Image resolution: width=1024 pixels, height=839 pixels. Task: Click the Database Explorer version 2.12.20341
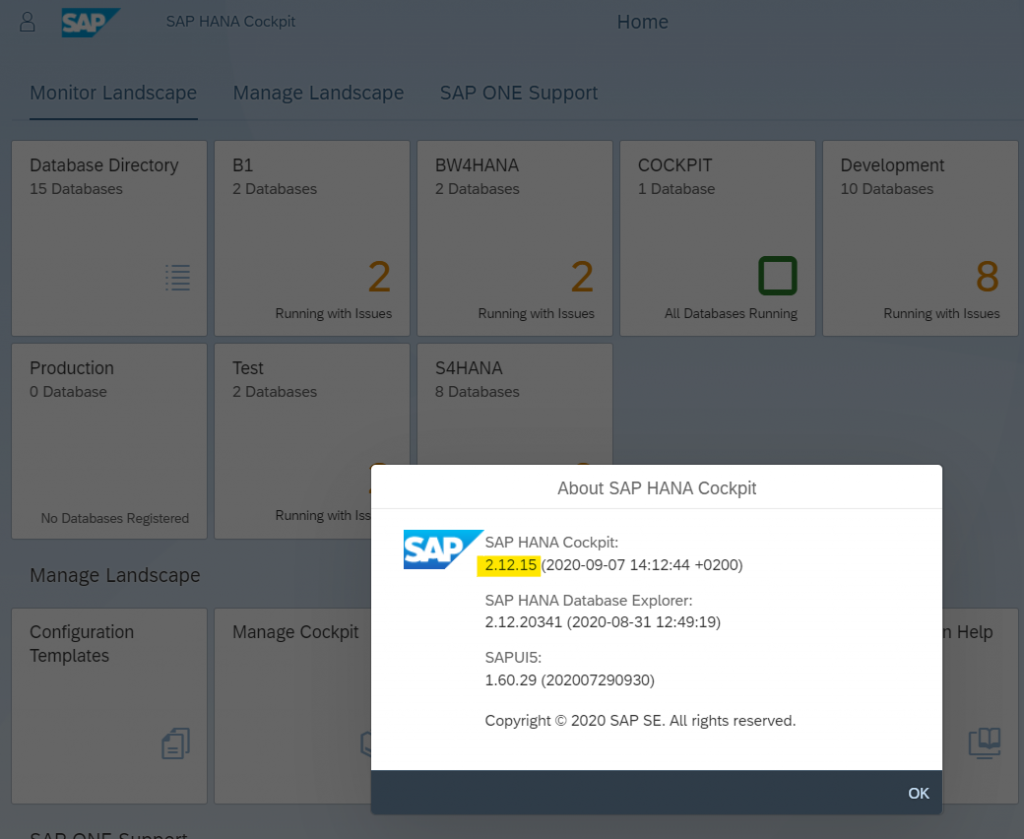pyautogui.click(x=523, y=622)
